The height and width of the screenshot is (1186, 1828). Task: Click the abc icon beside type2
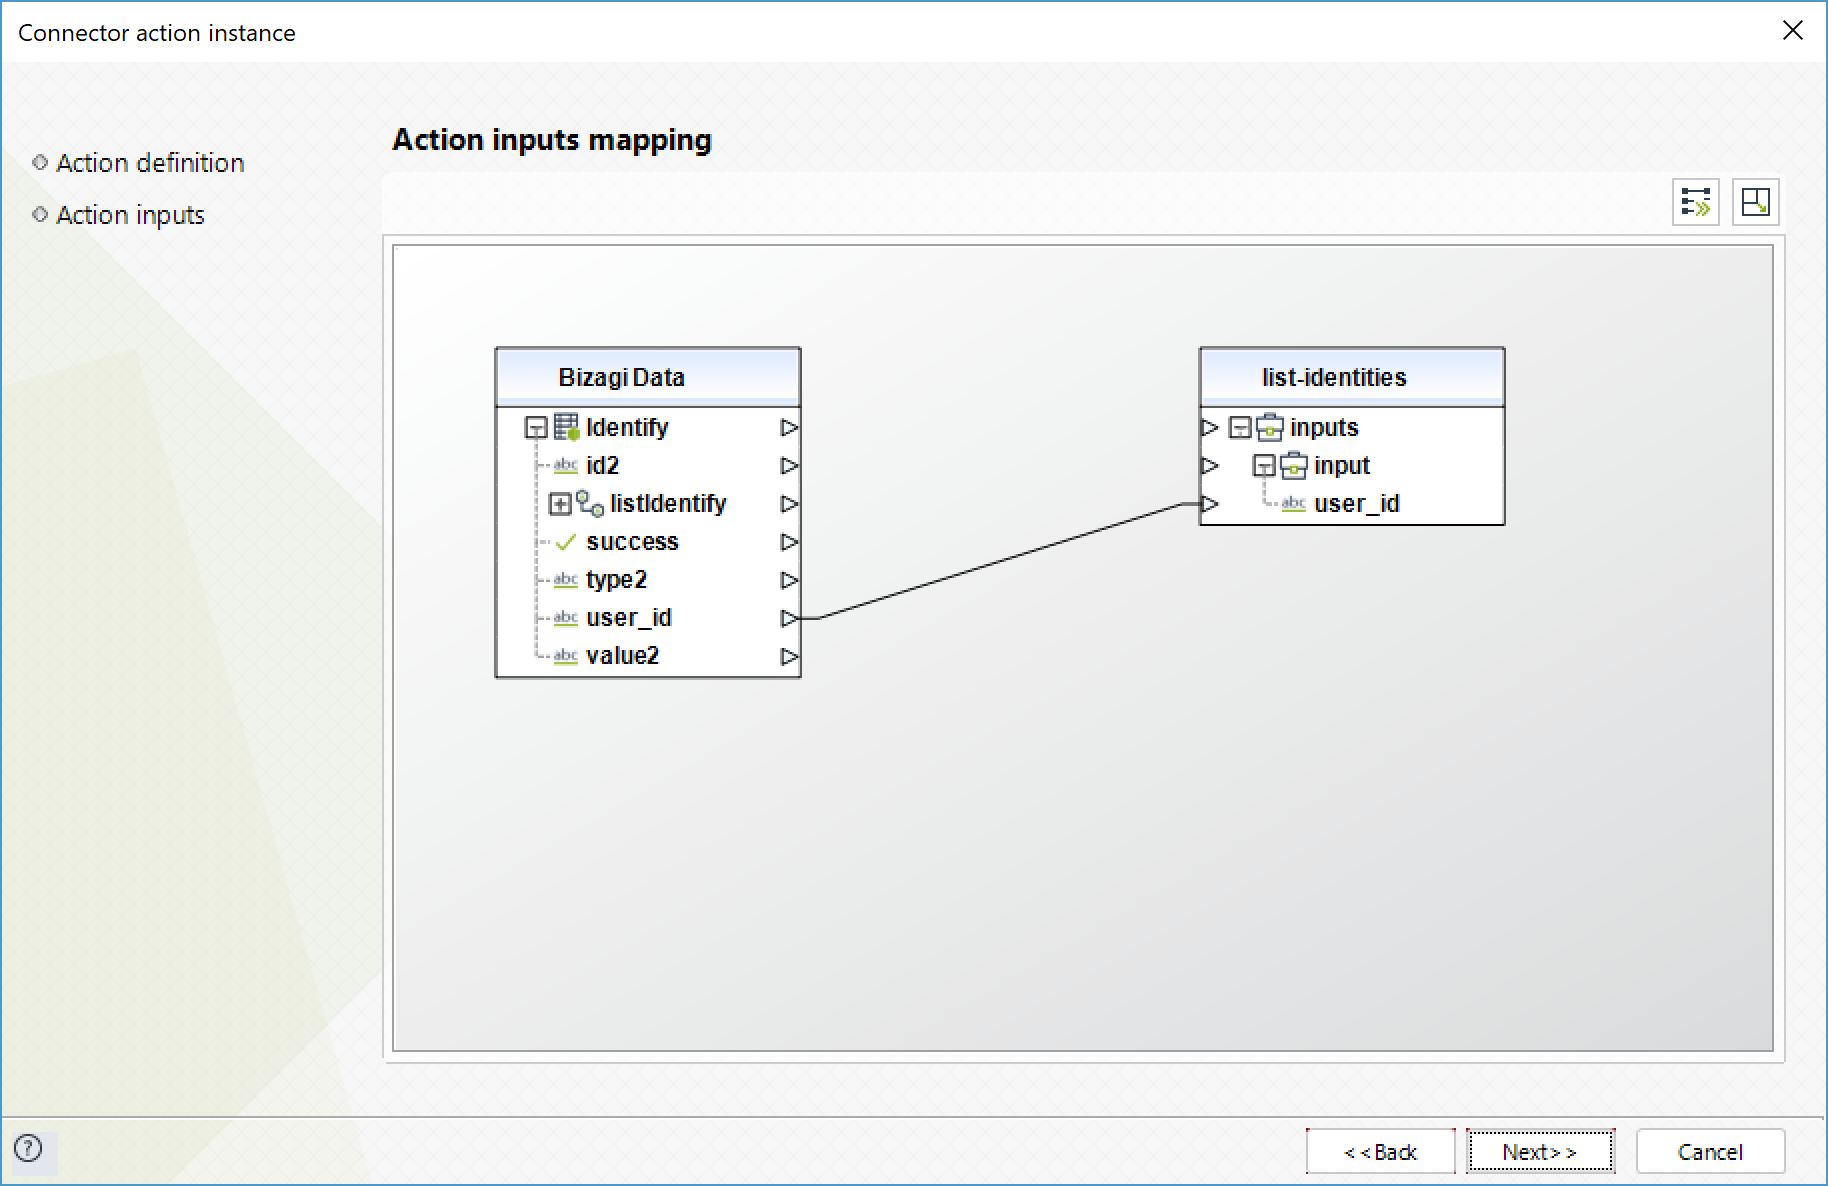(x=565, y=580)
